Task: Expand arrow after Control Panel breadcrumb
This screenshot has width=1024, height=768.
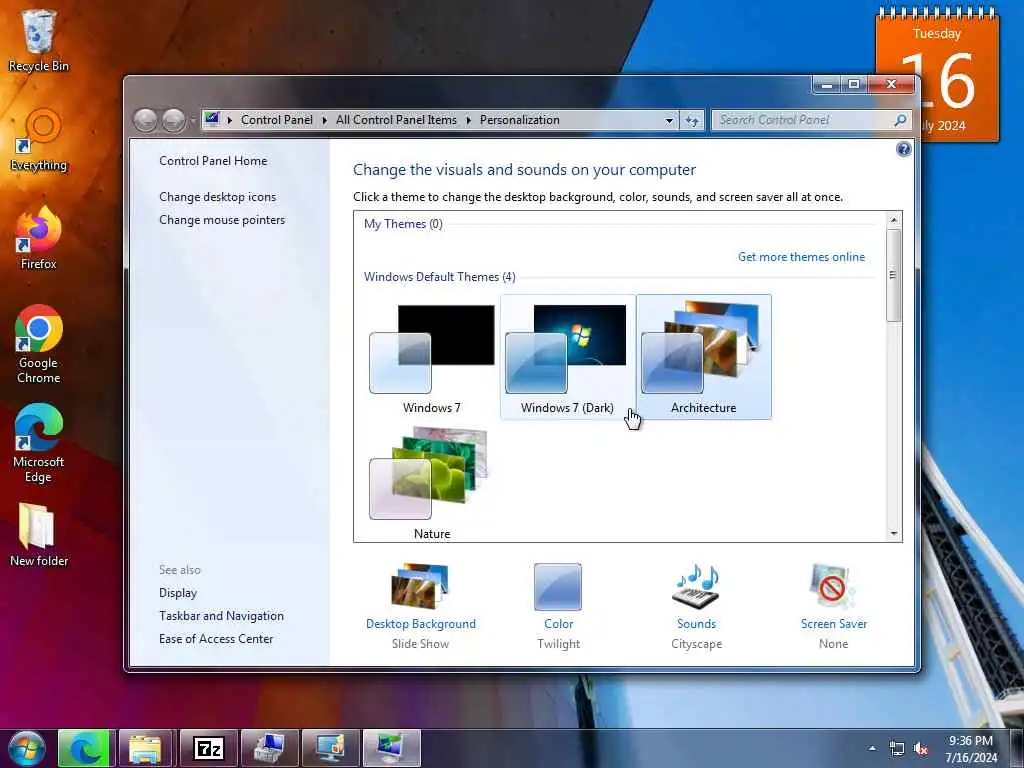Action: coord(325,120)
